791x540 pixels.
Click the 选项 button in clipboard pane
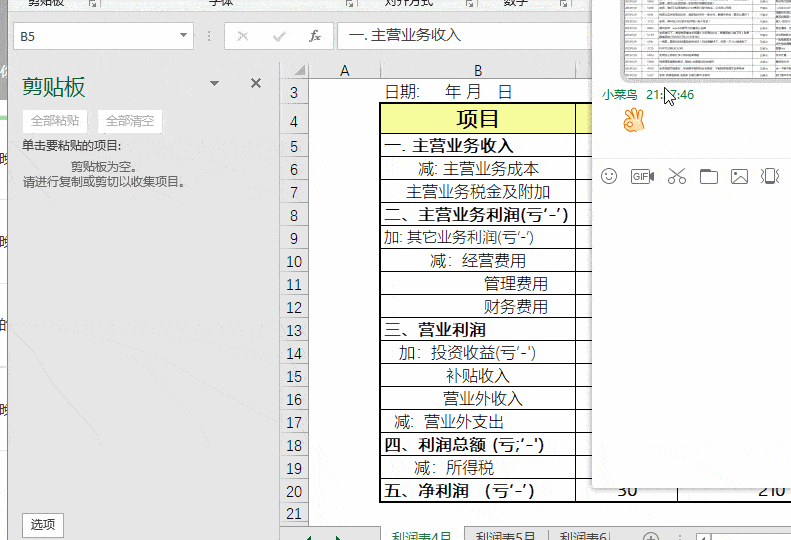coord(43,525)
